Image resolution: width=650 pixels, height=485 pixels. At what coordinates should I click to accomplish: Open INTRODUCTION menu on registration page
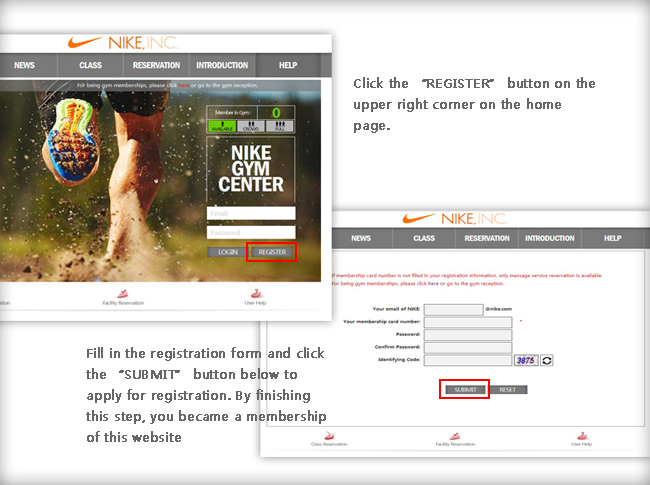[550, 238]
